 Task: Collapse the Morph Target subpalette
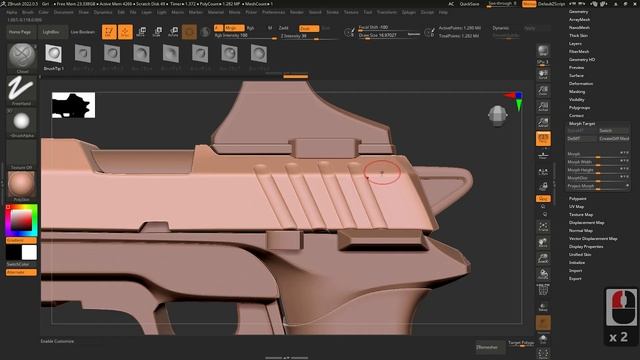point(582,123)
